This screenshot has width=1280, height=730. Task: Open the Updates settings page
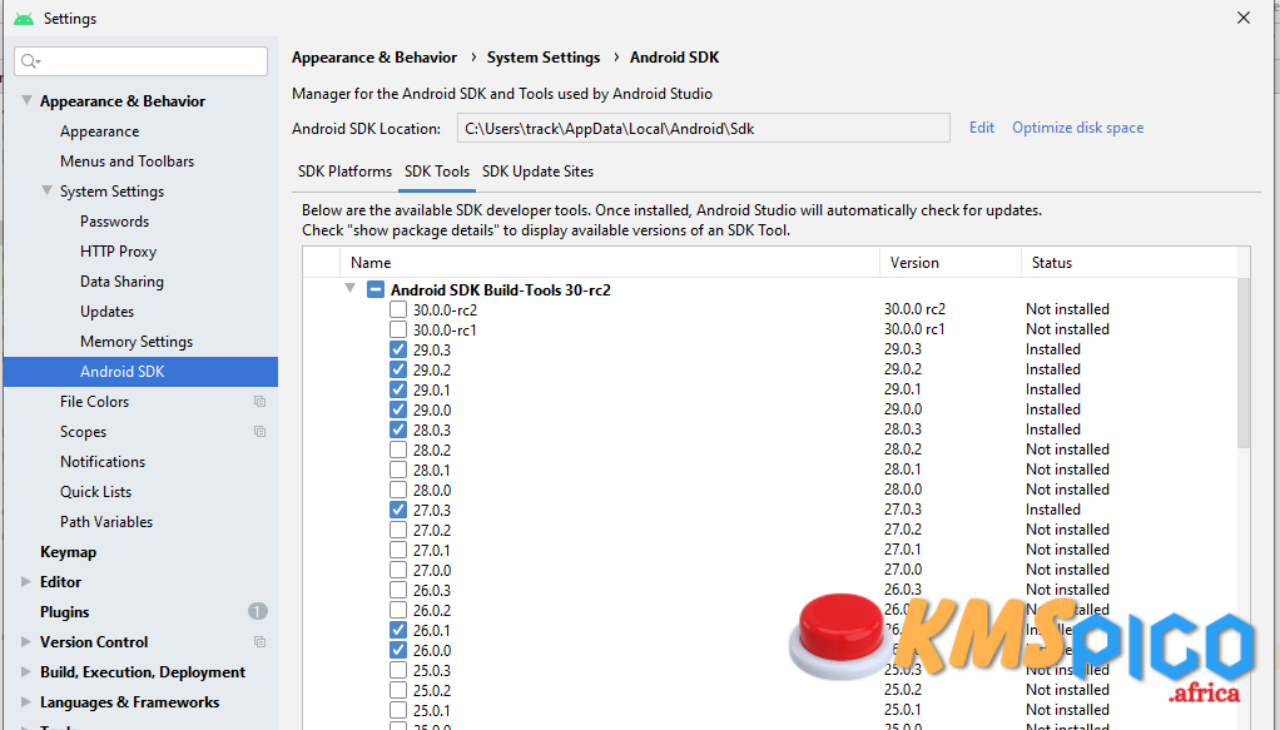107,312
